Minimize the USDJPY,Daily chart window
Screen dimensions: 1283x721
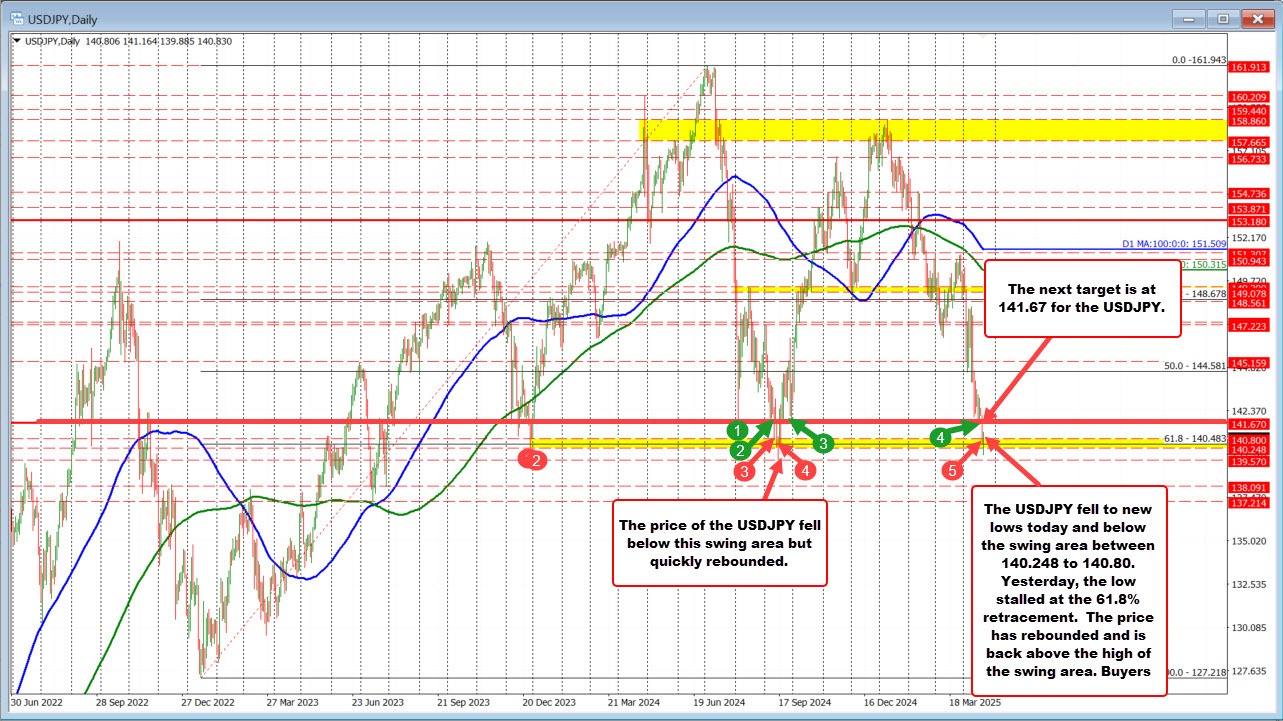point(1187,19)
